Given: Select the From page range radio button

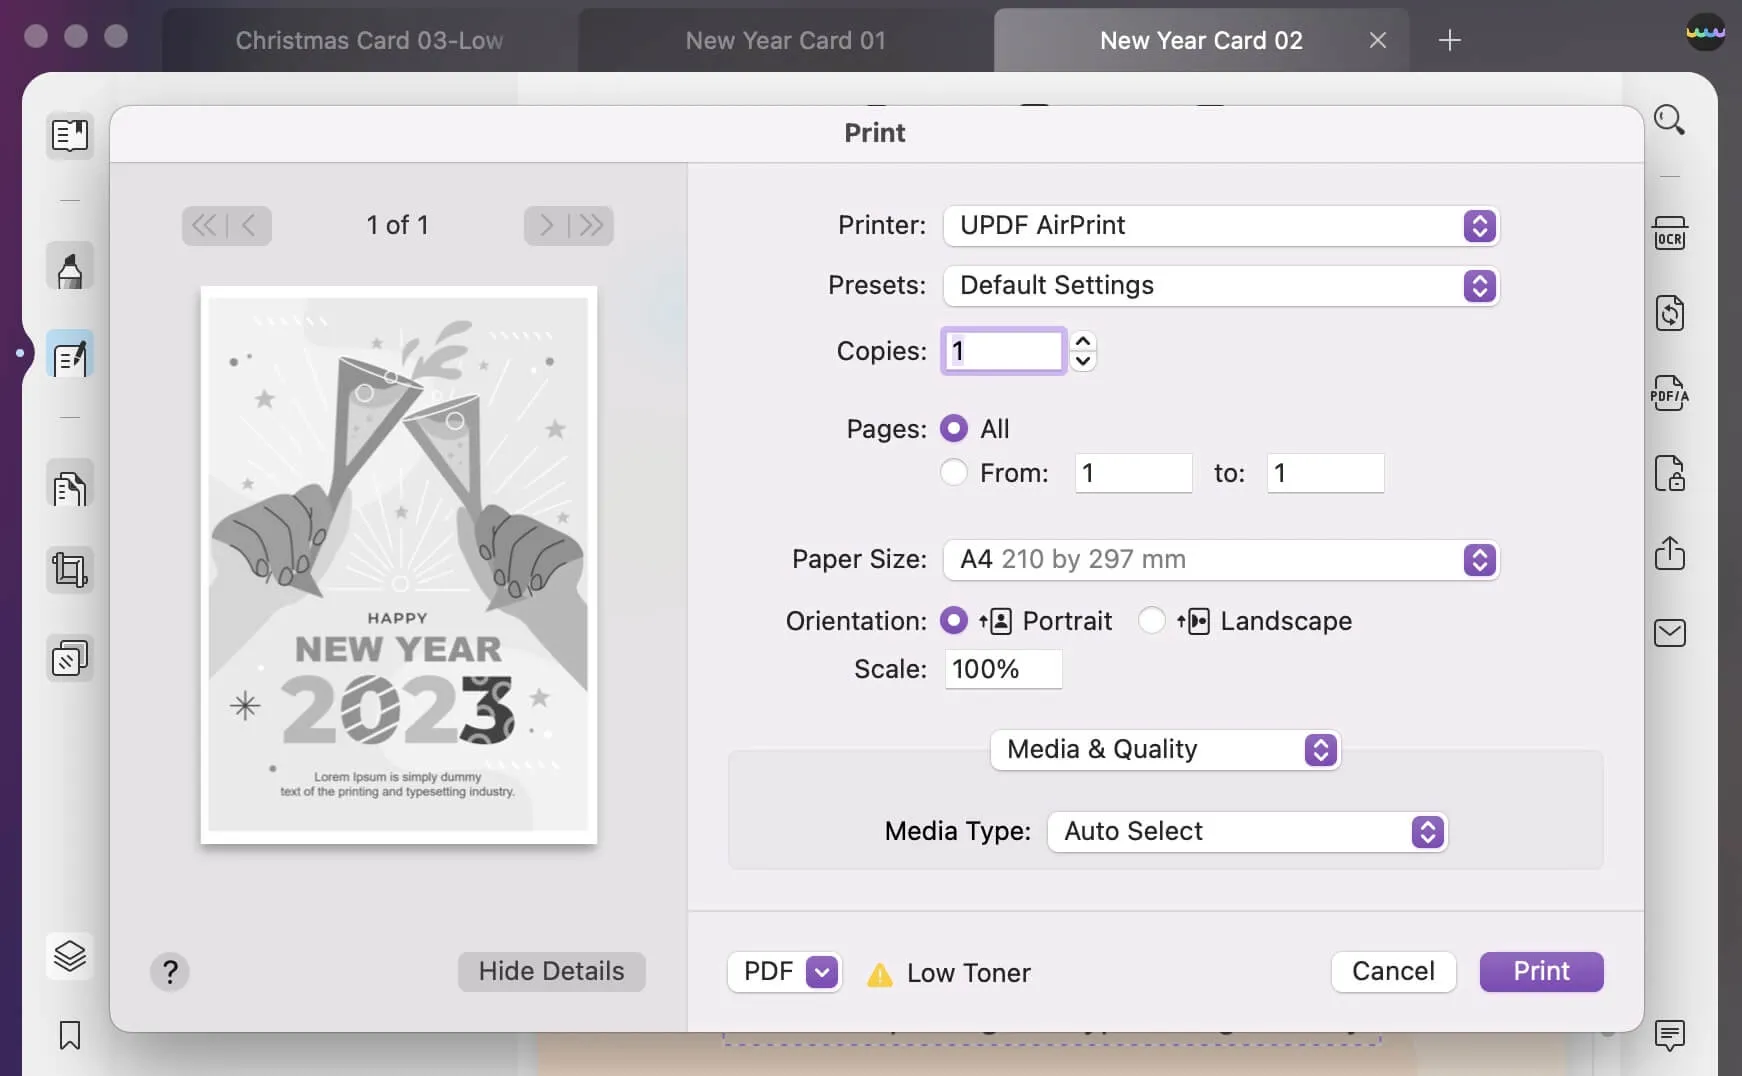Looking at the screenshot, I should coord(954,473).
